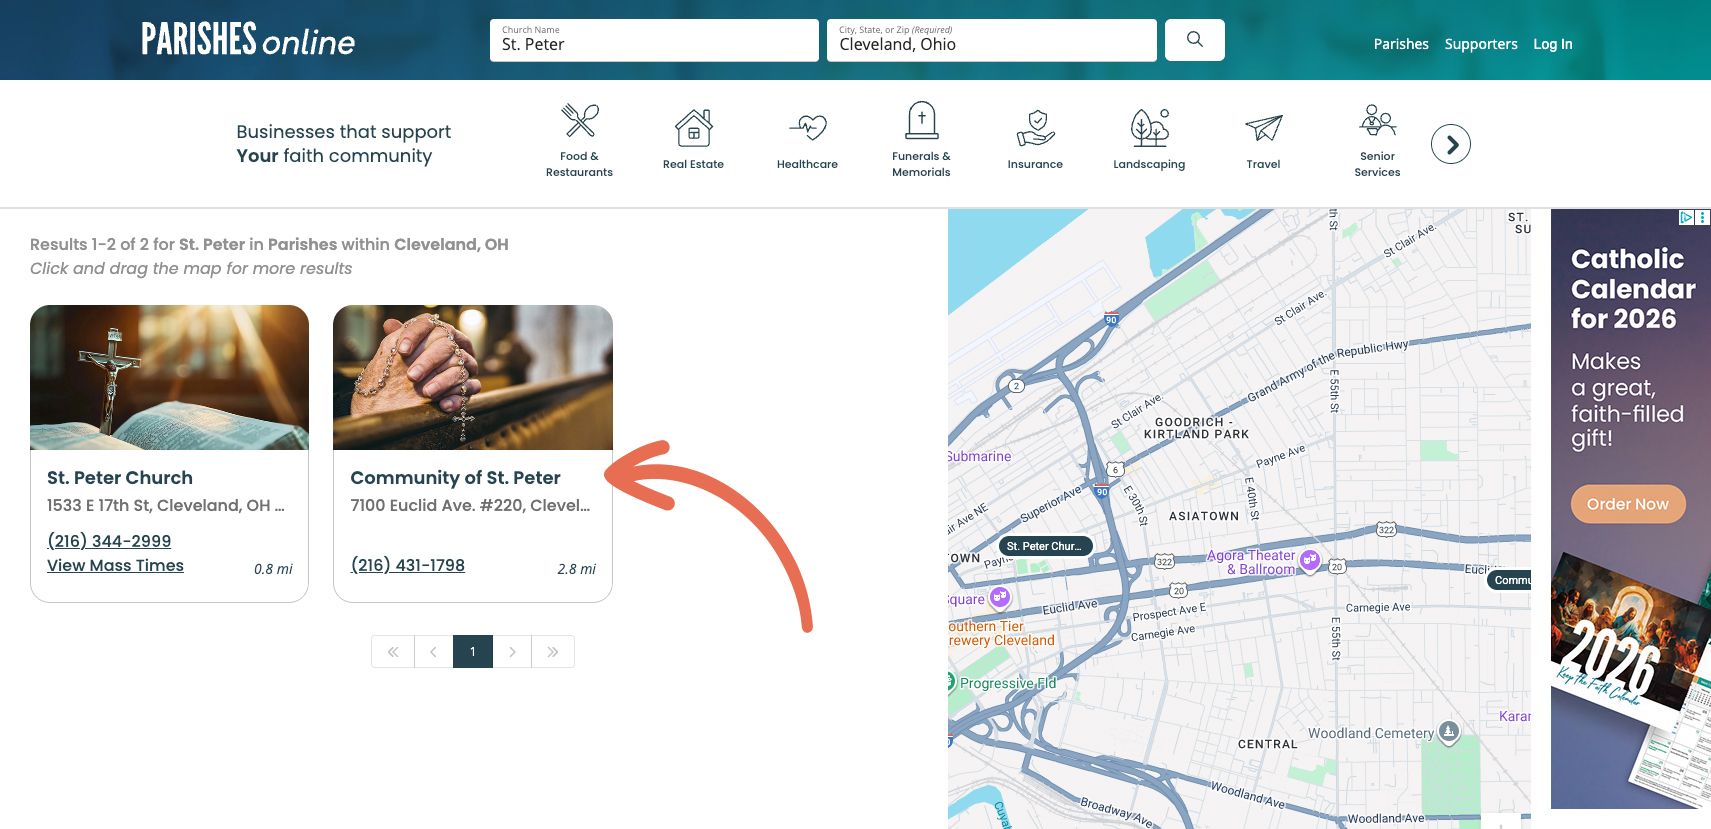Show more categories with the right chevron
Screen dimensions: 1711x829
1451,144
